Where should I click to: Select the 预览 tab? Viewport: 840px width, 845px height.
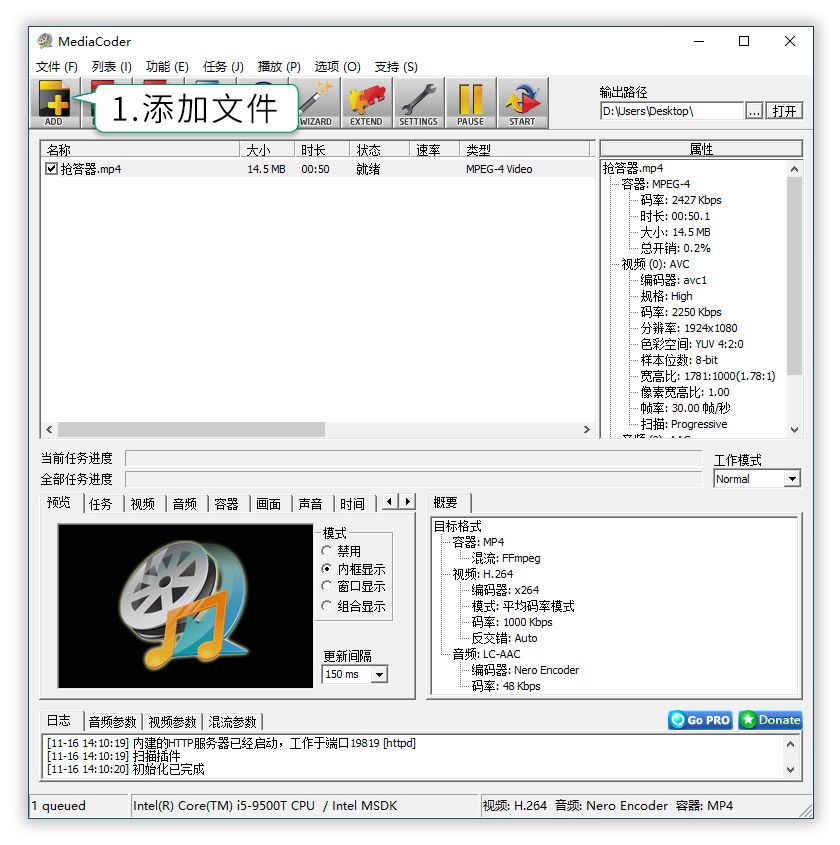[x=59, y=502]
